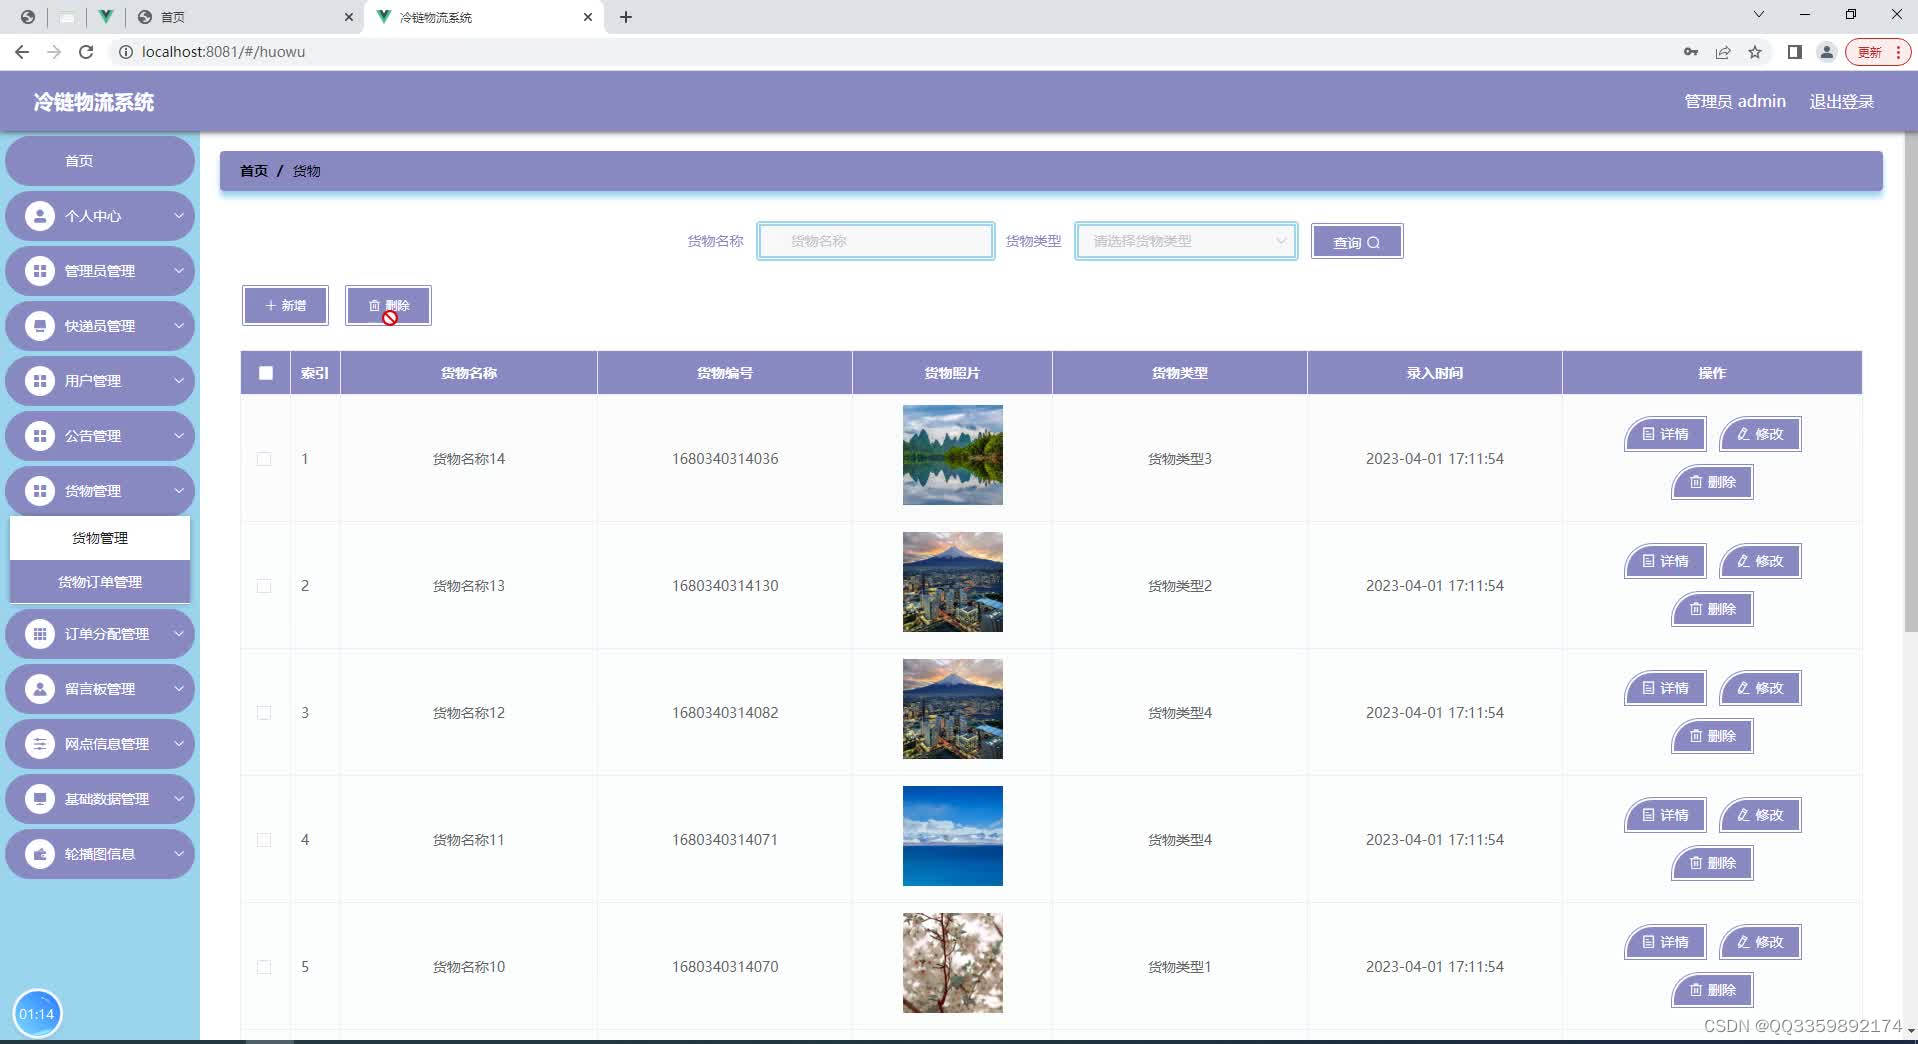Click the 留言板管理 sidebar icon
The height and width of the screenshot is (1044, 1918).
[x=40, y=689]
